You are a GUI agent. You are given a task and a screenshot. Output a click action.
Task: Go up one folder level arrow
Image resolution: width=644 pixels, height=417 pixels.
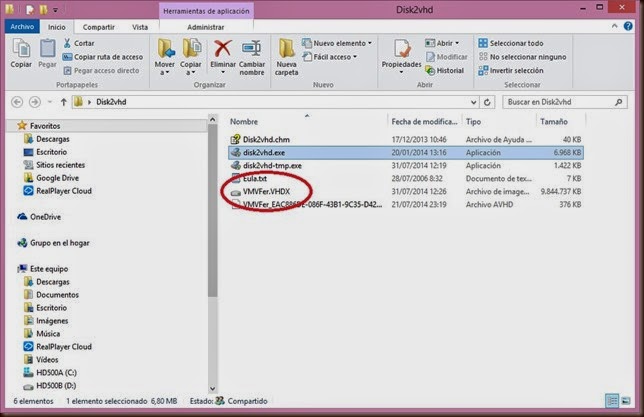click(63, 102)
